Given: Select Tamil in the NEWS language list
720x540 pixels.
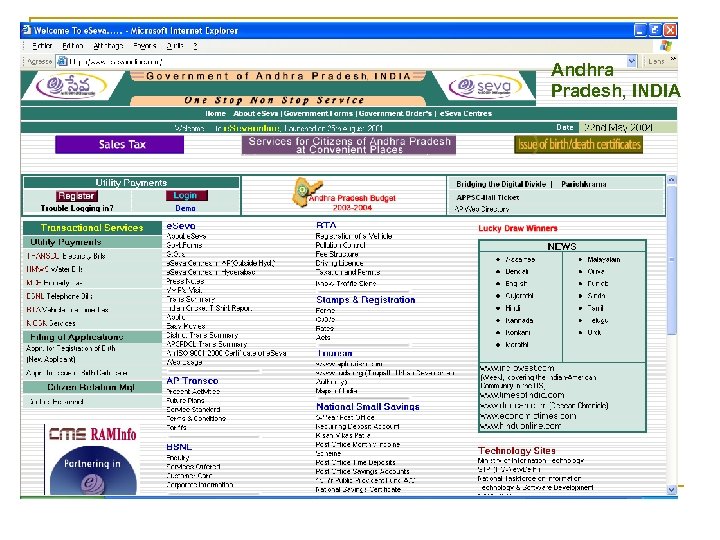Looking at the screenshot, I should pyautogui.click(x=596, y=308).
